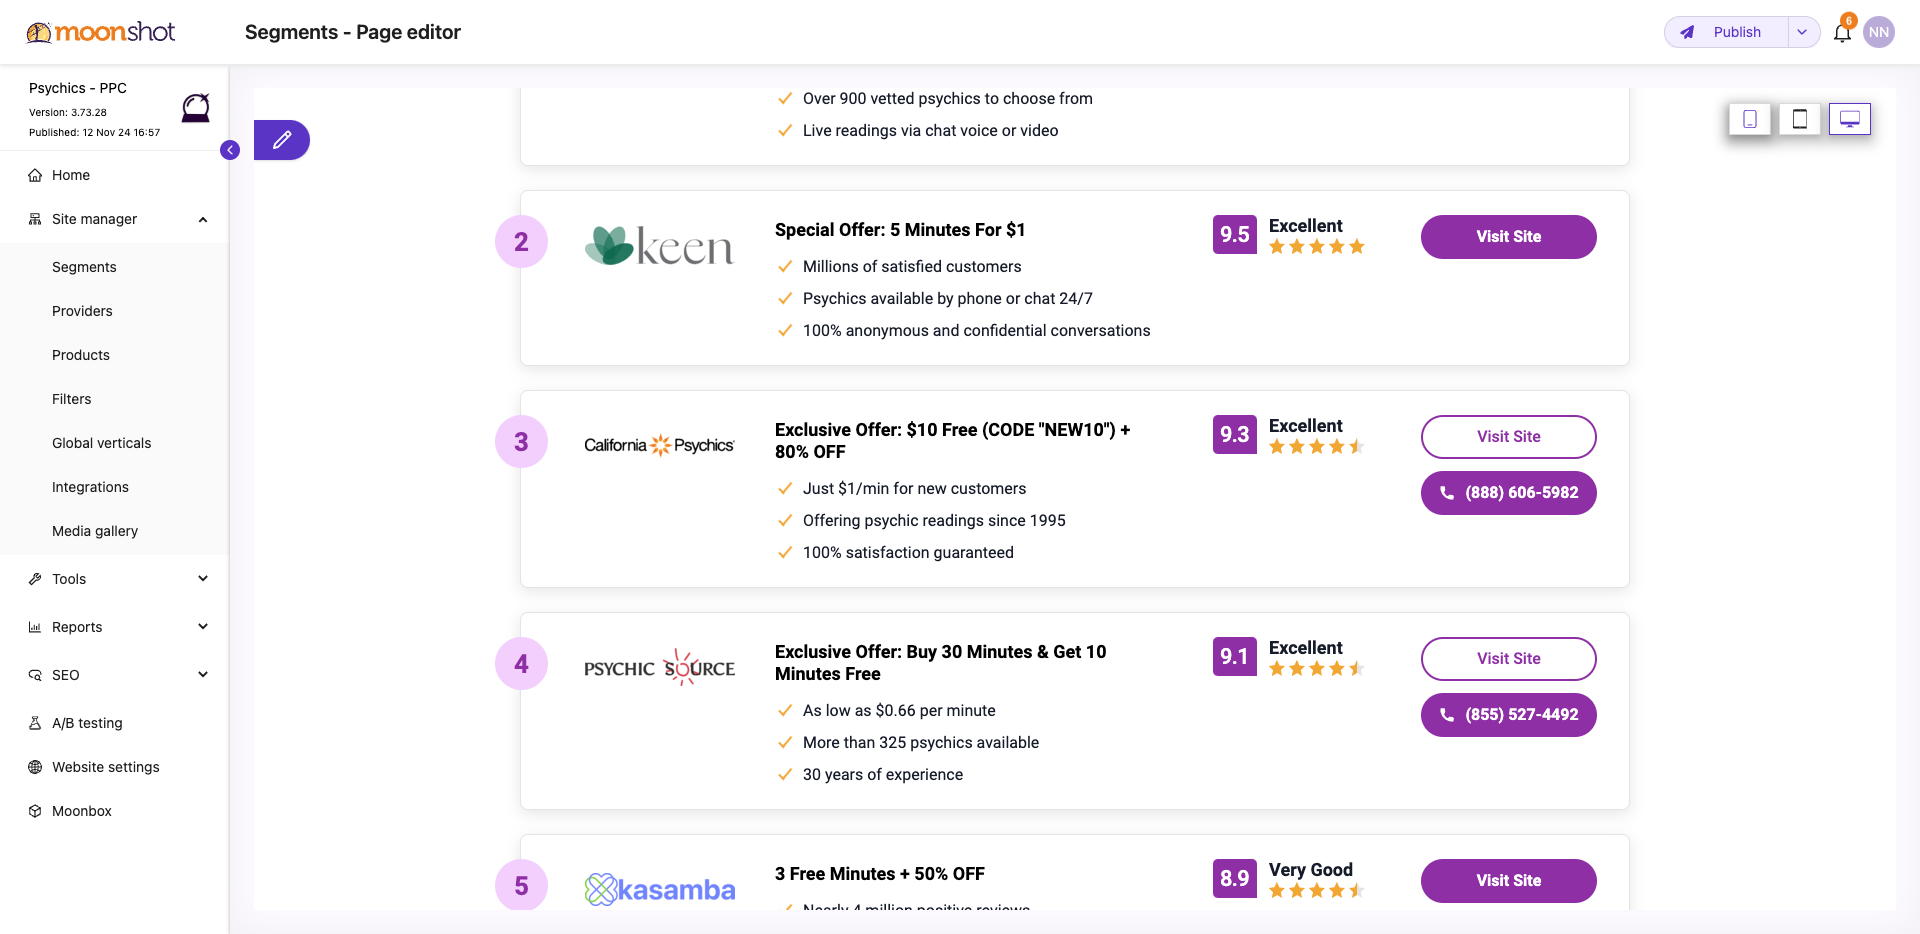Click 'Offering psychic readings since 1995' text
This screenshot has height=934, width=1920.
click(934, 521)
